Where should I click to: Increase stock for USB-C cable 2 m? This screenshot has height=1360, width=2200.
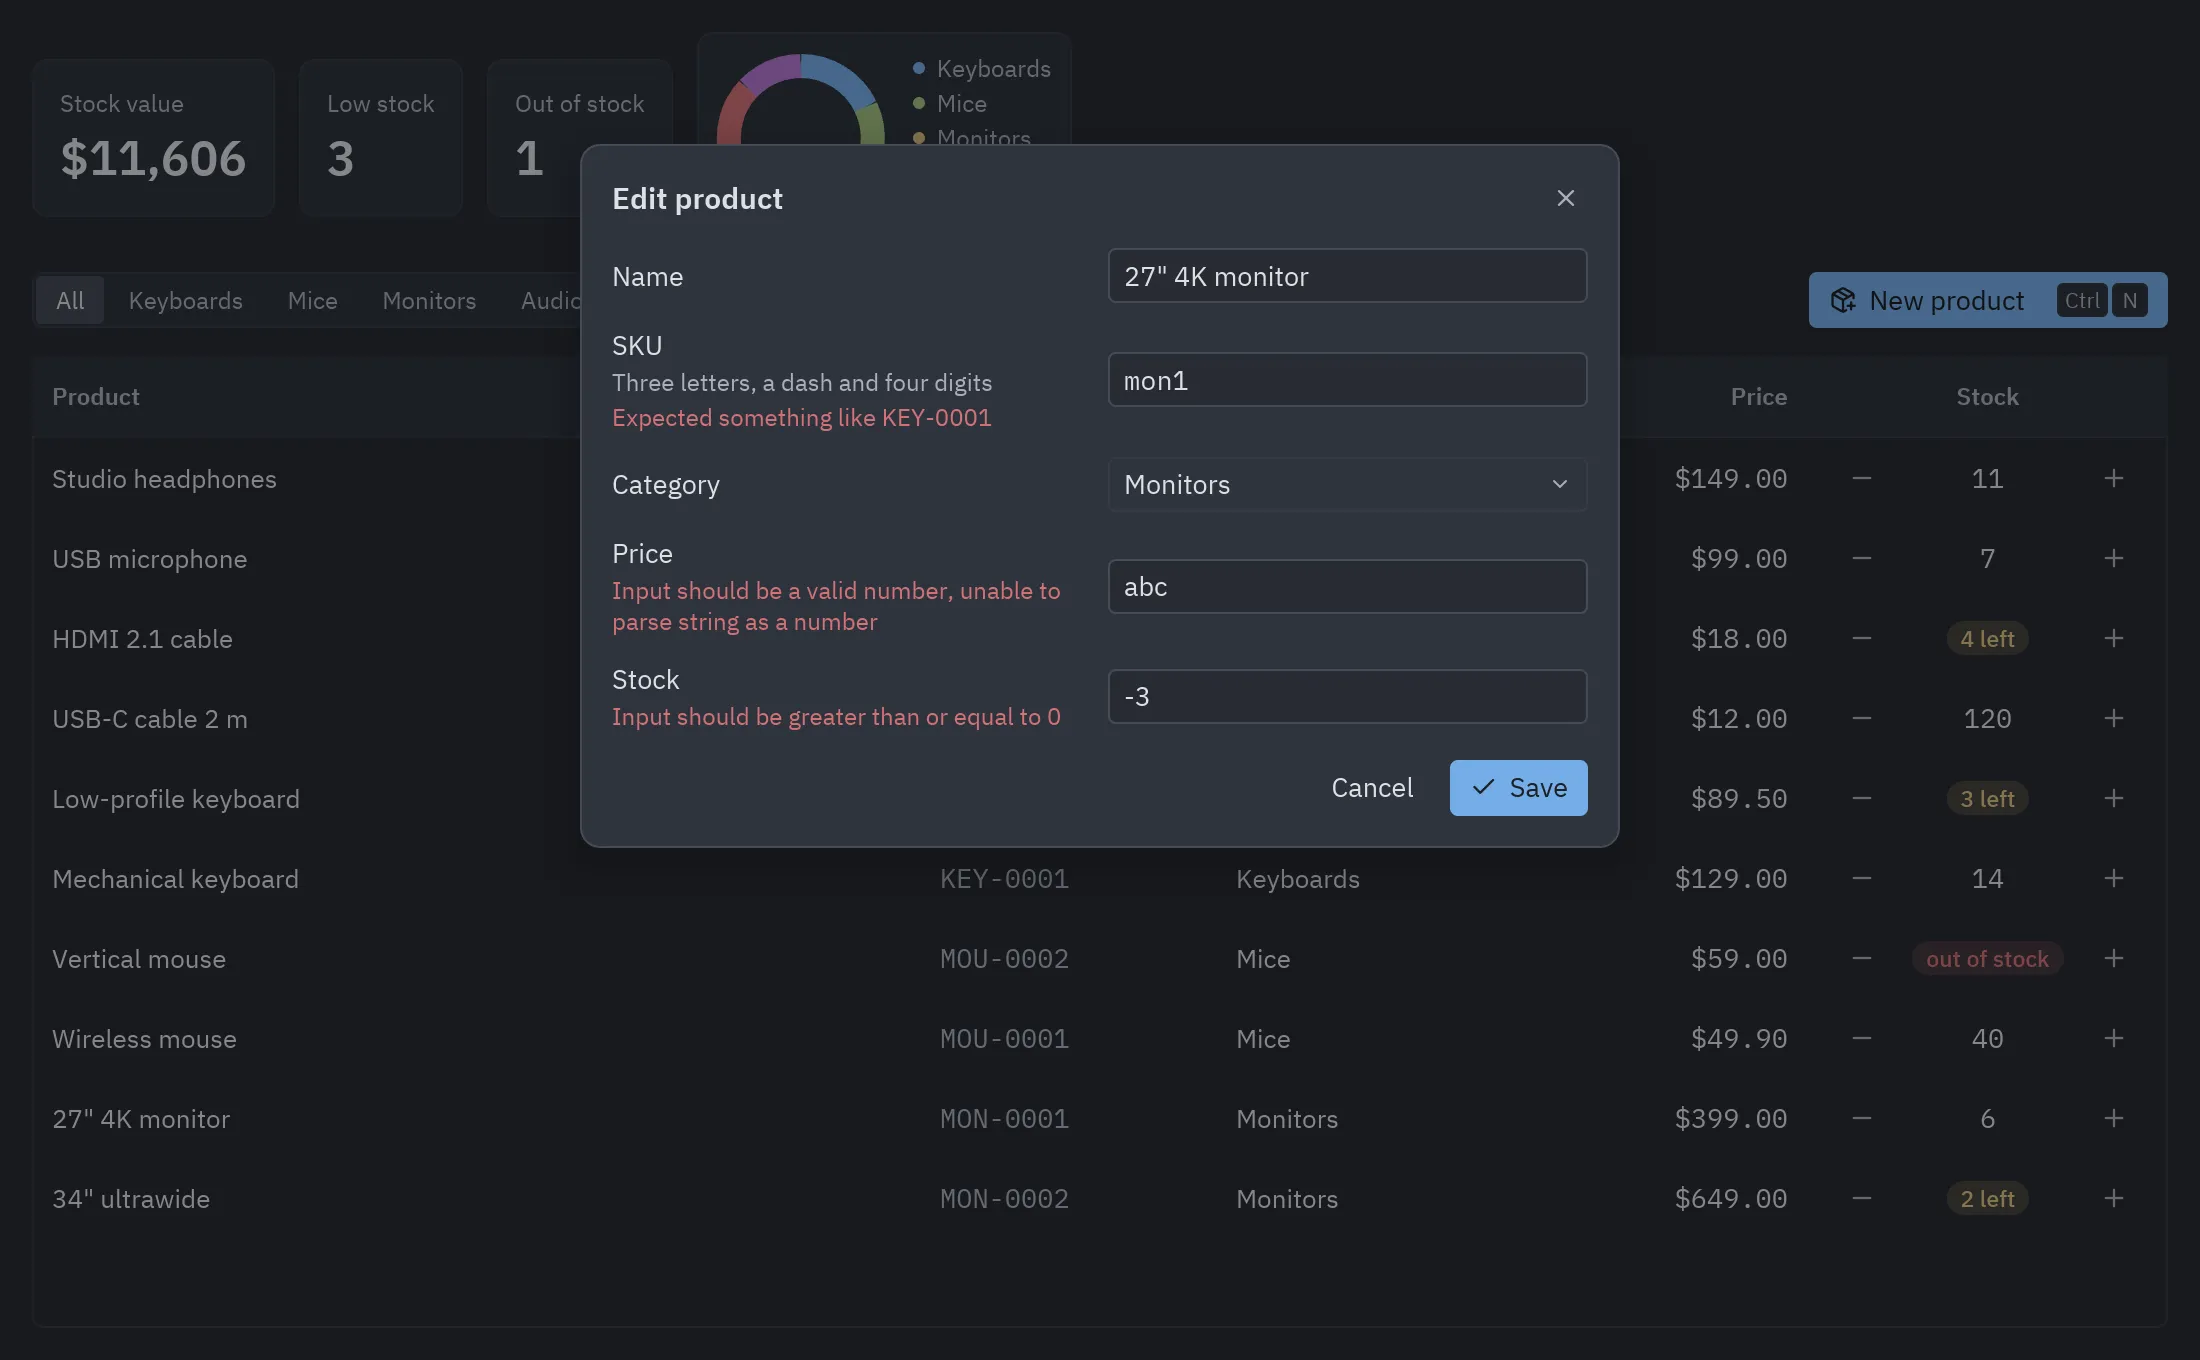point(2113,718)
